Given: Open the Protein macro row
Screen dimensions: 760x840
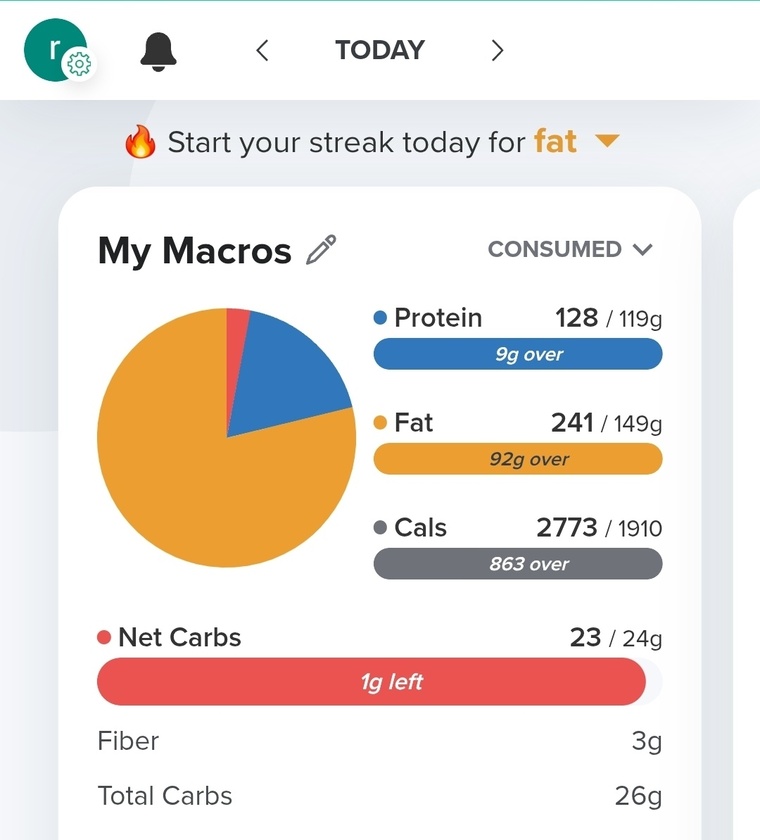Looking at the screenshot, I should pyautogui.click(x=518, y=338).
